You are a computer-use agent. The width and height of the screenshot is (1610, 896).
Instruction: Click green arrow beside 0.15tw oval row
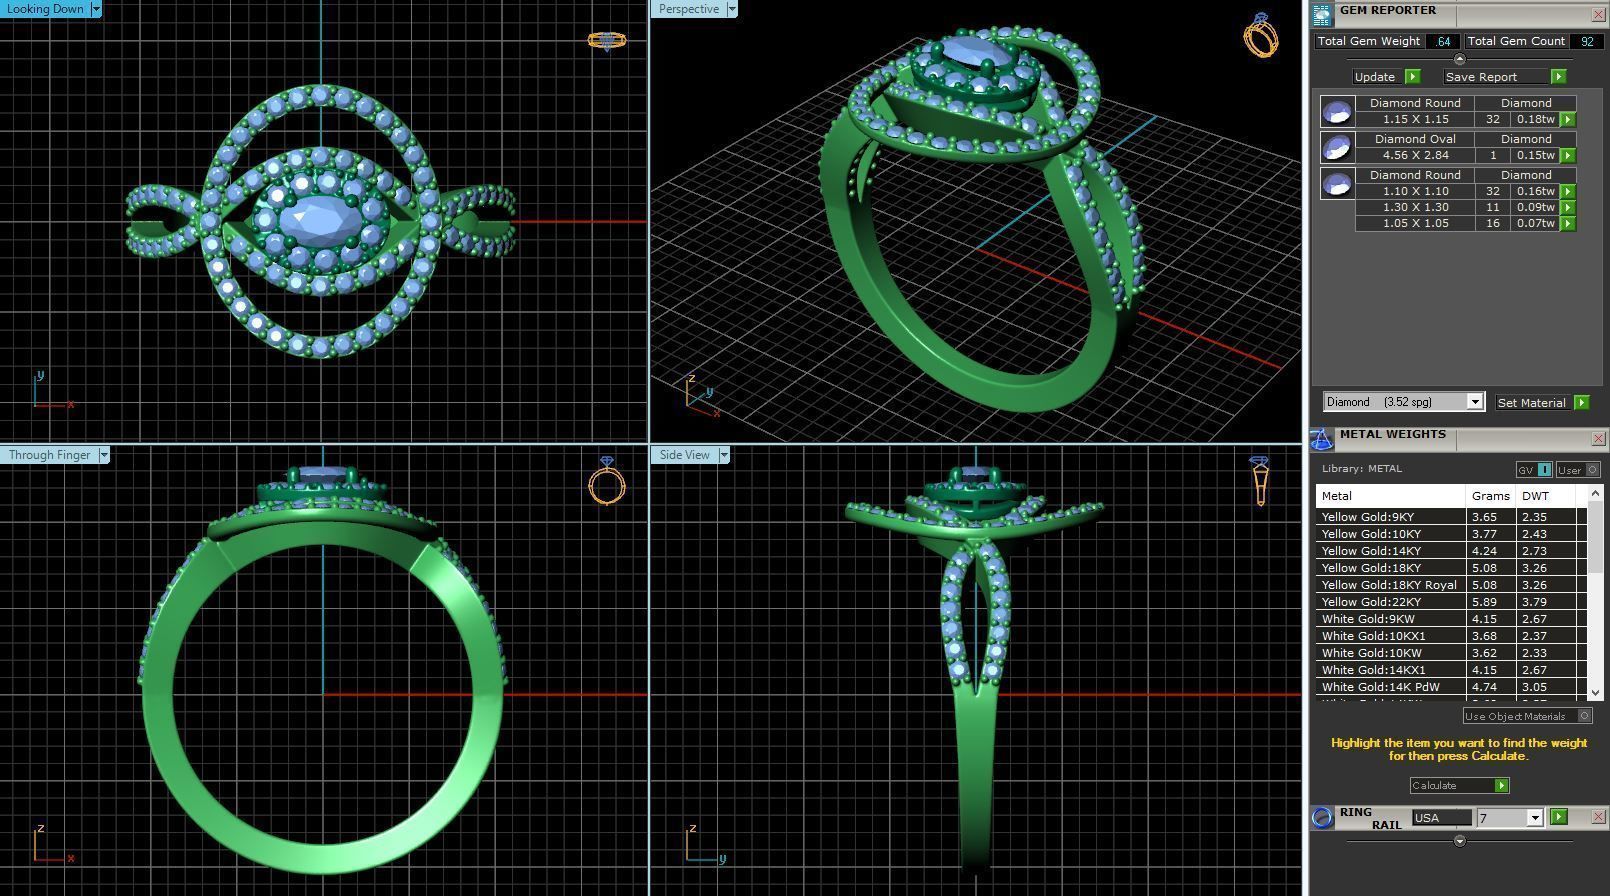point(1567,155)
